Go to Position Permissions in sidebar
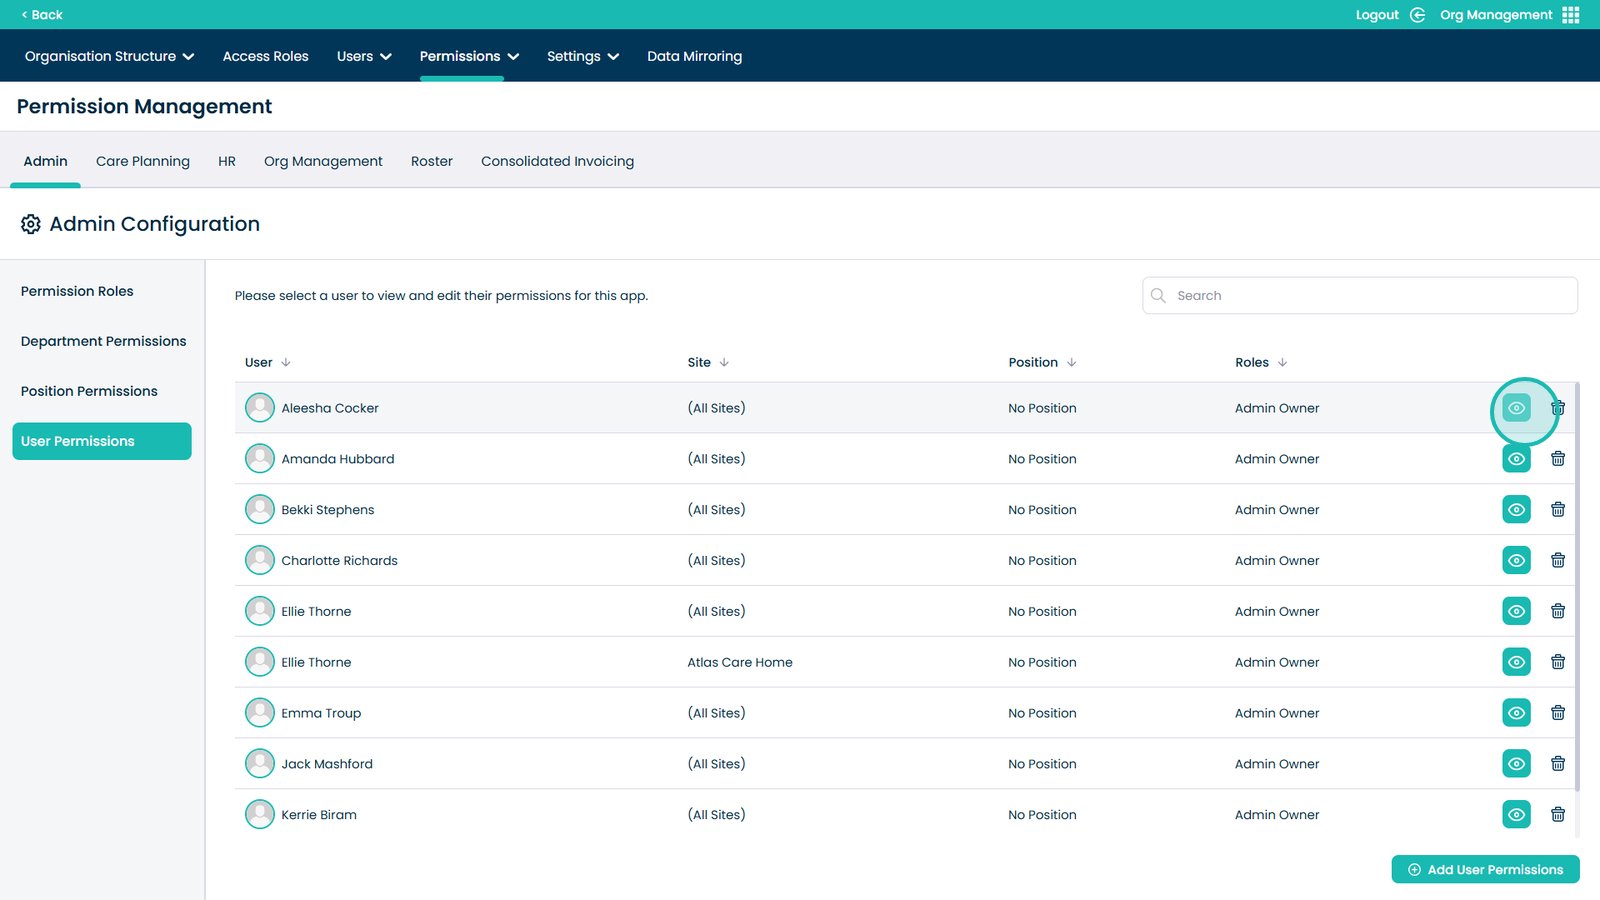This screenshot has height=900, width=1600. click(89, 391)
